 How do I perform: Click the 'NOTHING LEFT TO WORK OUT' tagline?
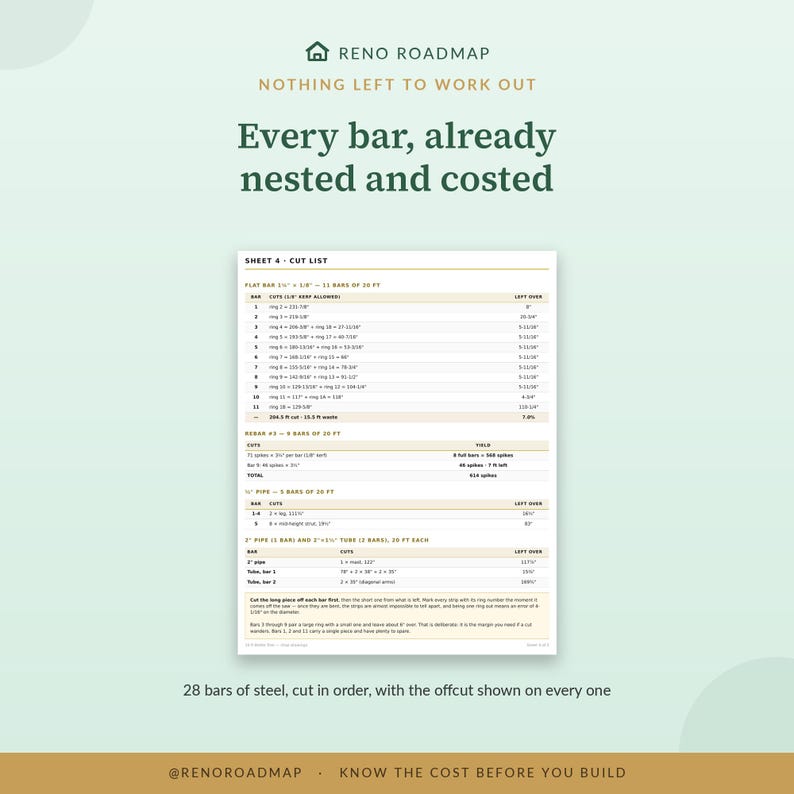(397, 84)
